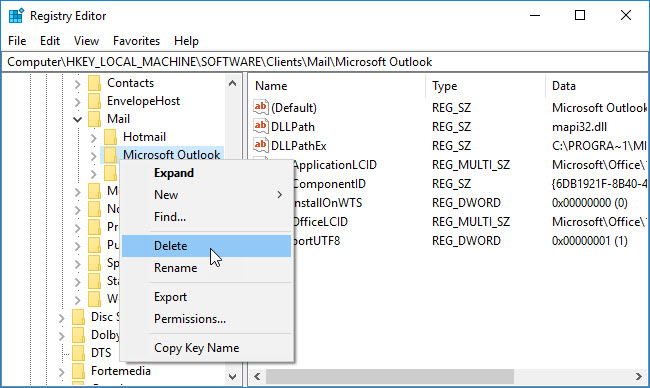650x388 pixels.
Task: Click the Contacts folder icon
Action: [x=95, y=83]
